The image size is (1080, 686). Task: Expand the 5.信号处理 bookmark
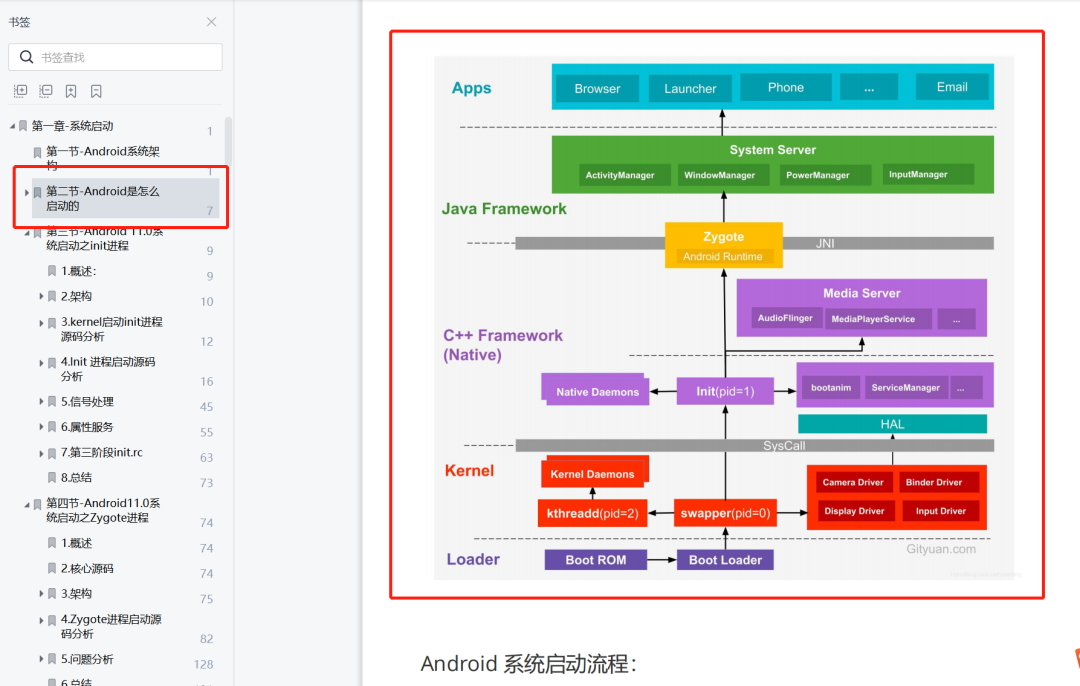coord(41,402)
